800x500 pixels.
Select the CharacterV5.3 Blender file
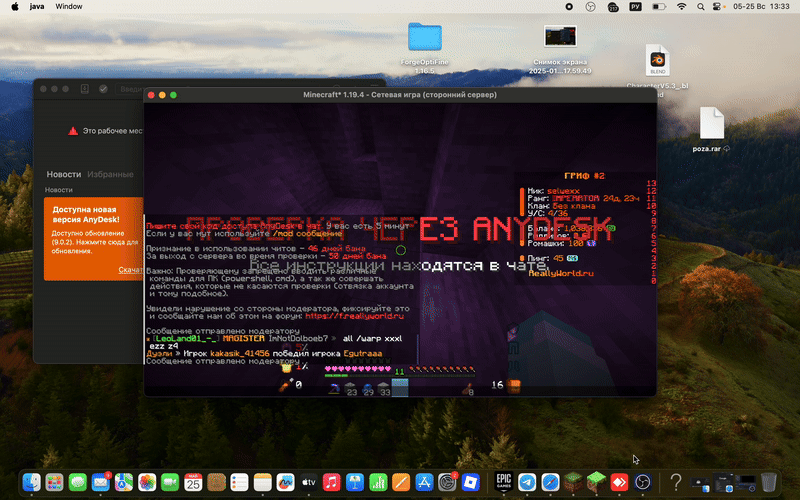(x=657, y=70)
